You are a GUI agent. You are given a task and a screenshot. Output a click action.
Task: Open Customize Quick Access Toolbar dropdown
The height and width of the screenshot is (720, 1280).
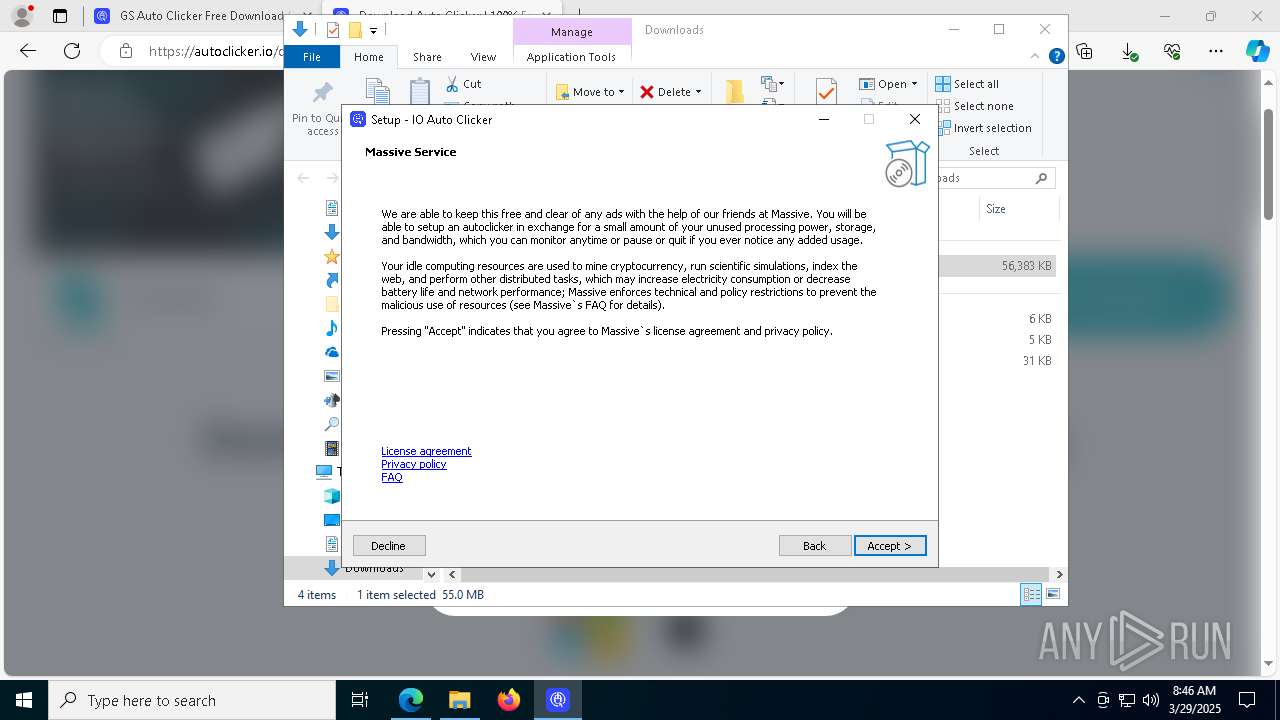(373, 31)
